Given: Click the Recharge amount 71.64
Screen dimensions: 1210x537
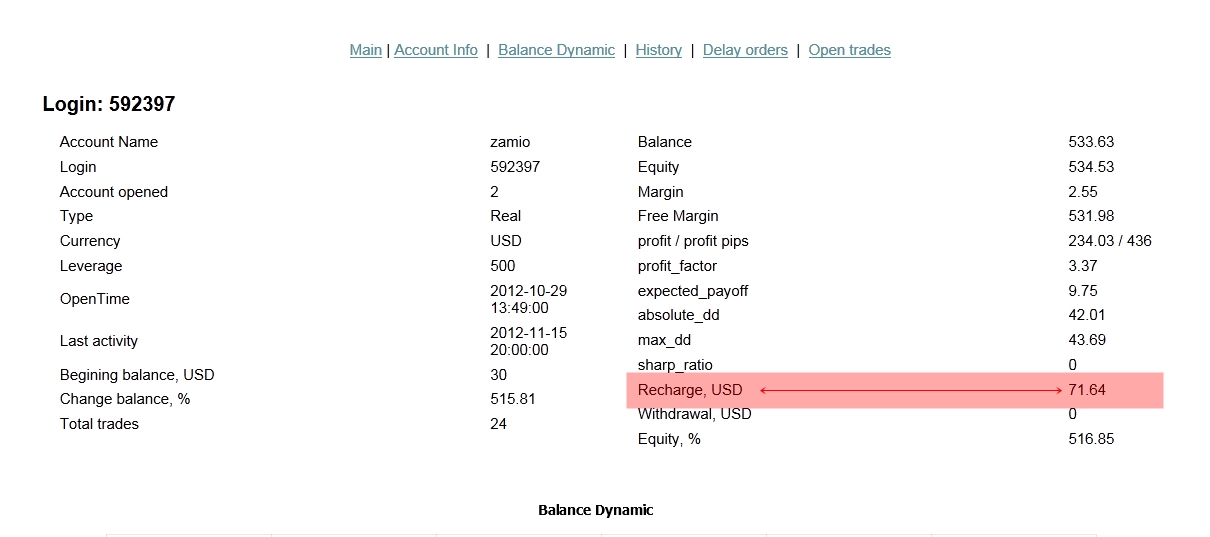Looking at the screenshot, I should 1086,390.
